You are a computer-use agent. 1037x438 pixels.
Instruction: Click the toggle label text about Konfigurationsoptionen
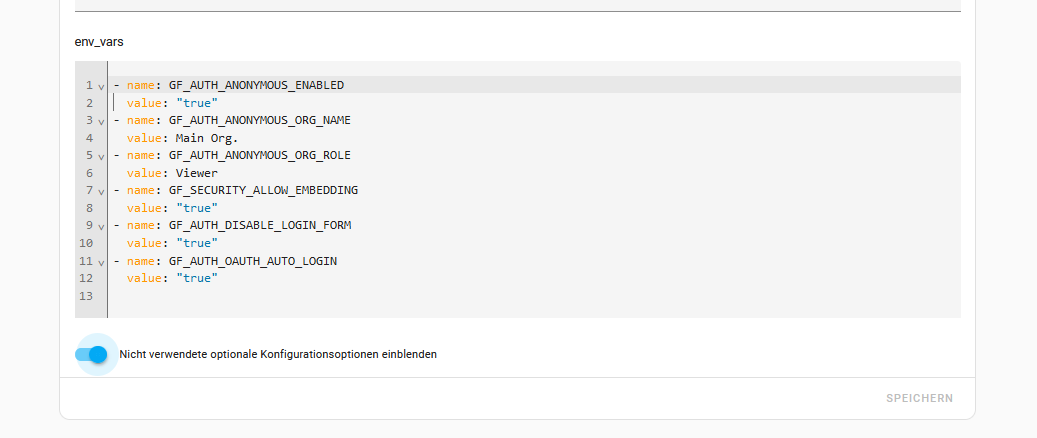(278, 354)
